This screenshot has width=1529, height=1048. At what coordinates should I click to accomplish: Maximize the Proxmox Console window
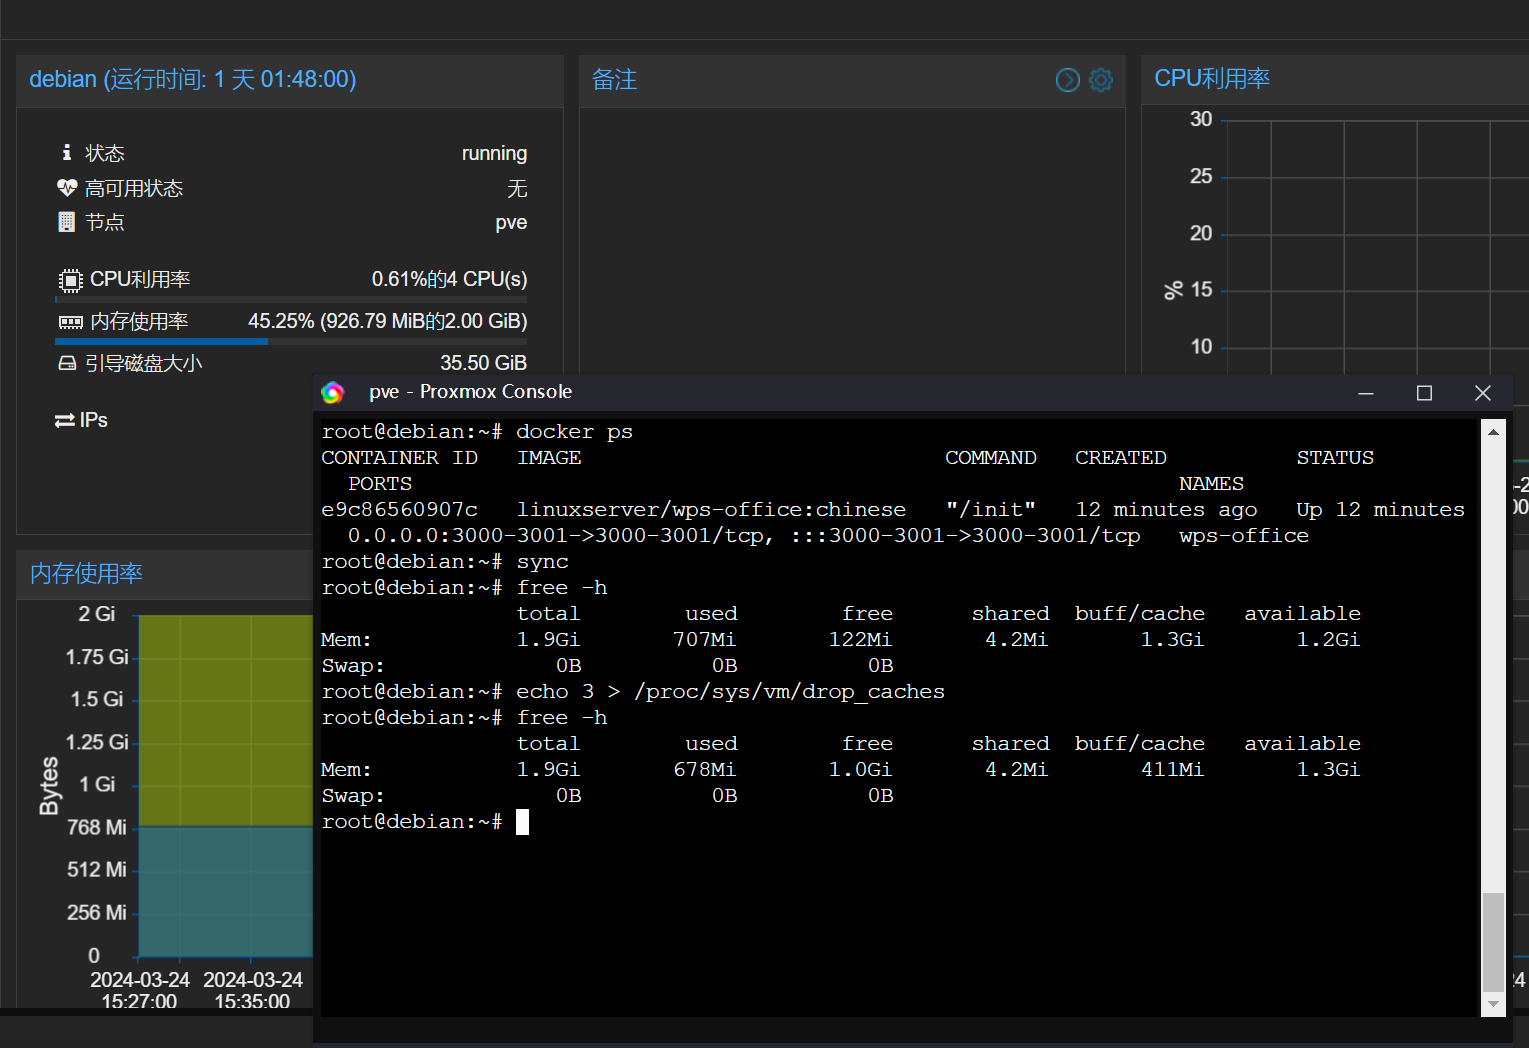click(1424, 393)
